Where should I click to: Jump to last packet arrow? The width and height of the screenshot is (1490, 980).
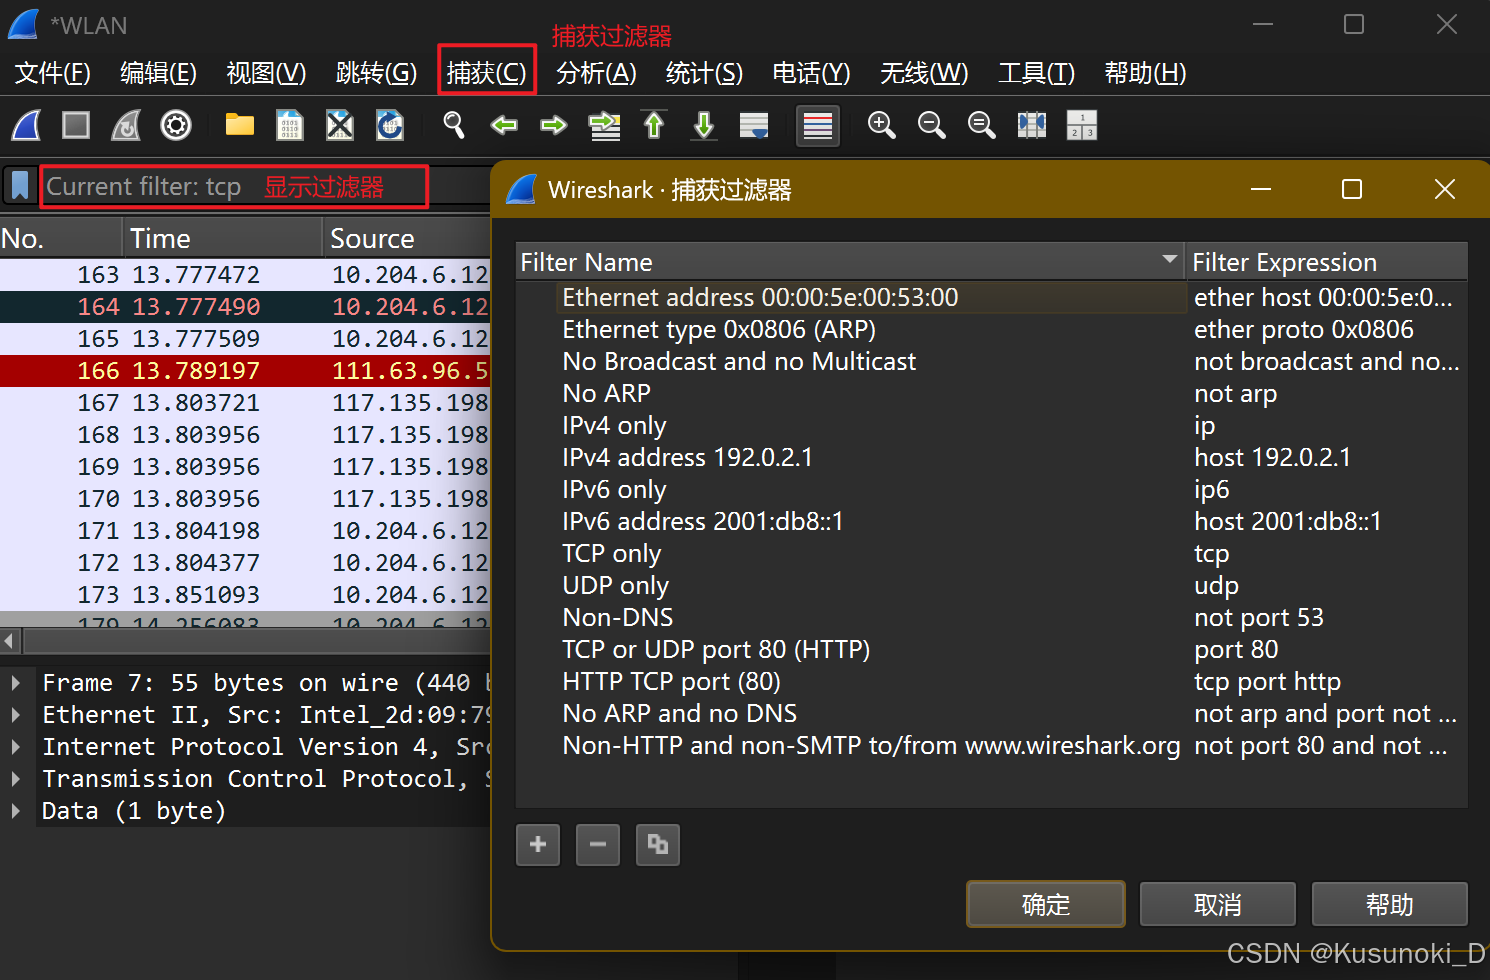(704, 125)
